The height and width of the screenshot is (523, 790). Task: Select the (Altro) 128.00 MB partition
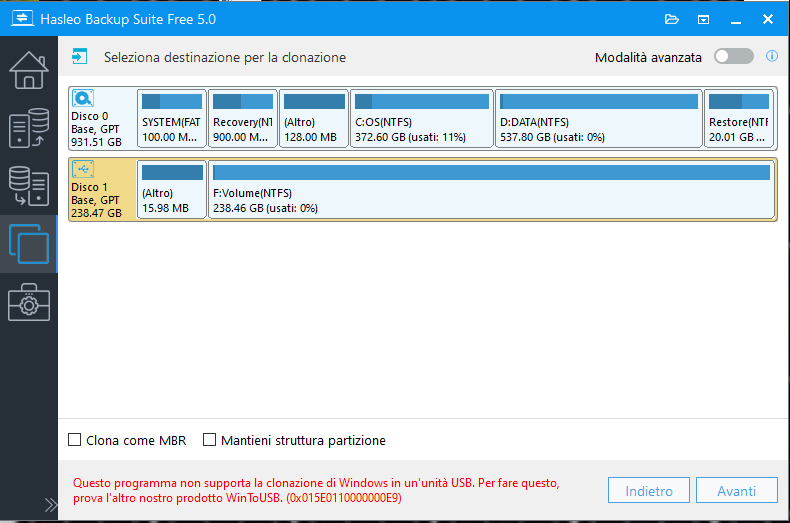pos(314,118)
